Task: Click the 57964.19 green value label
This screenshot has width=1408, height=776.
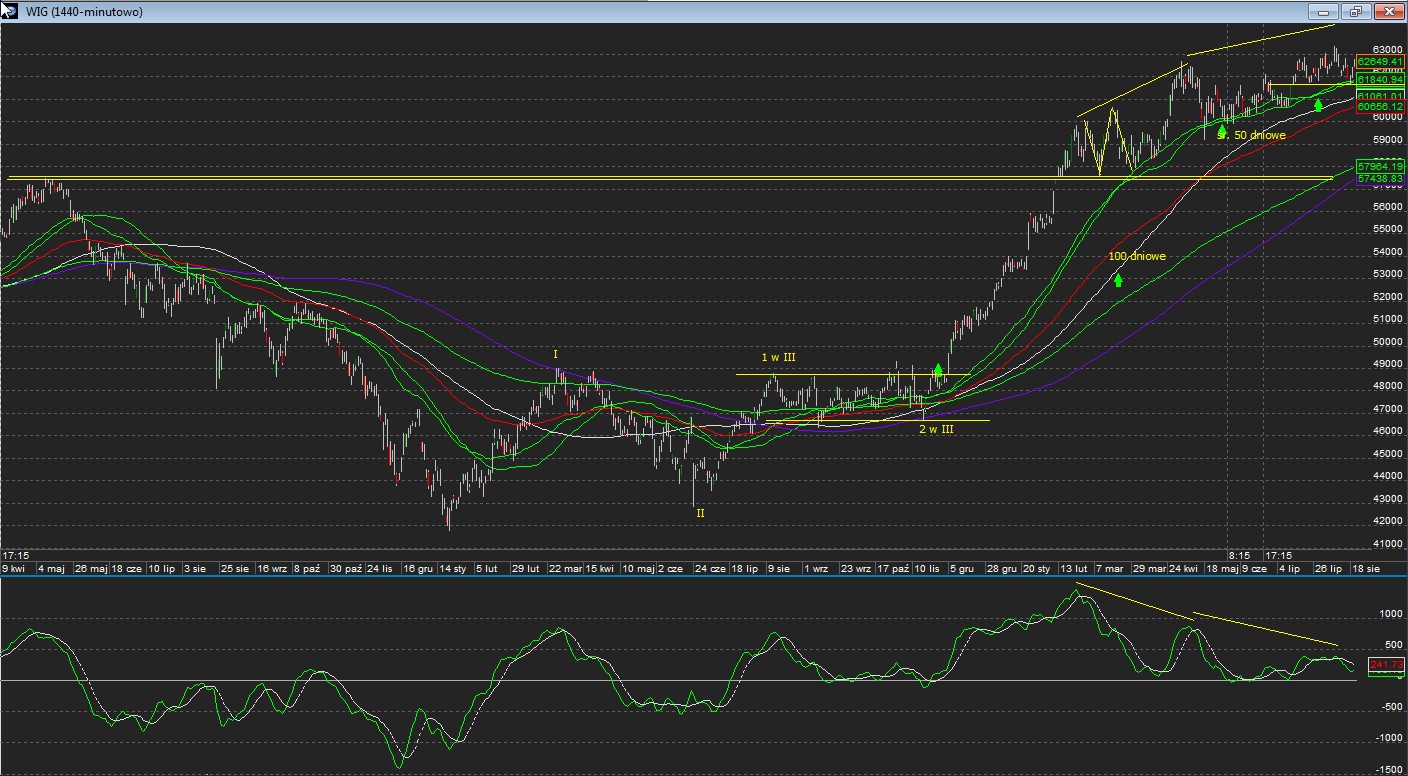Action: click(x=1380, y=166)
